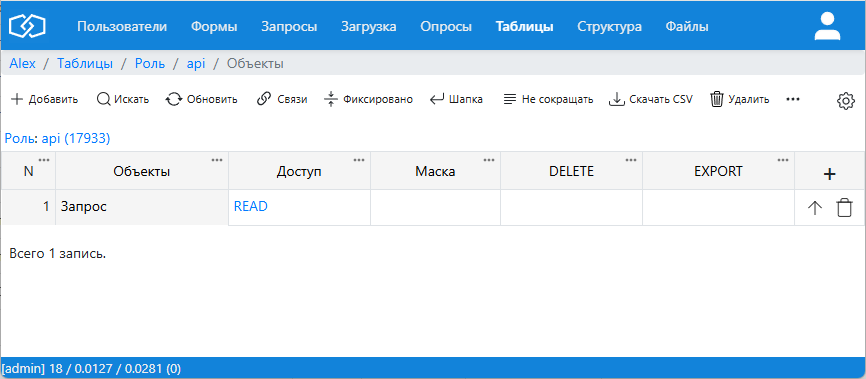The height and width of the screenshot is (379, 866).
Task: Go to the Таблицы breadcrumb link
Action: pos(85,64)
